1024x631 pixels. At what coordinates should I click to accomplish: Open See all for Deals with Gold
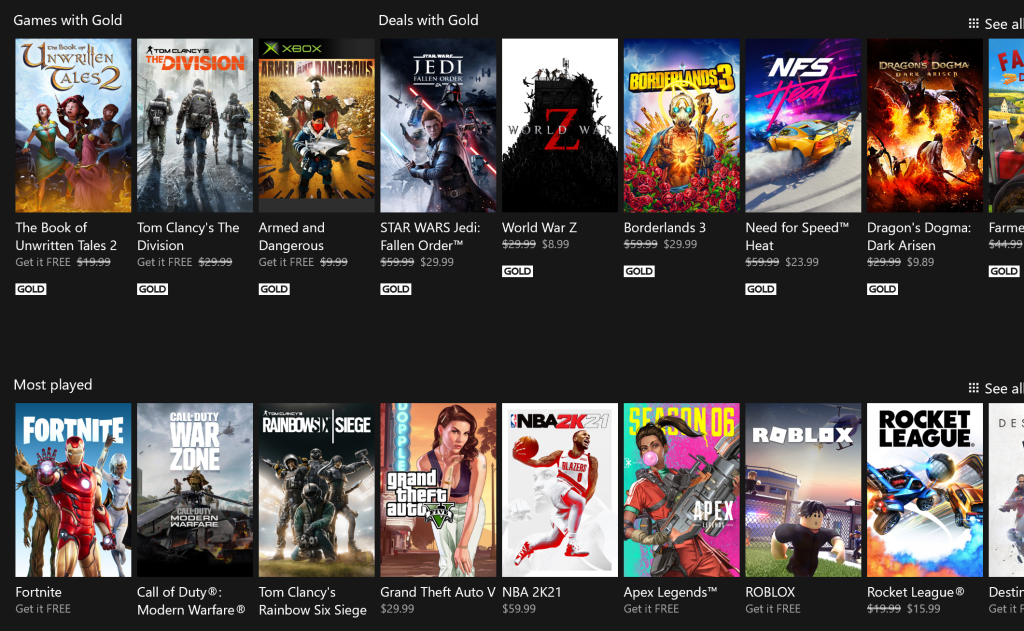(x=1003, y=23)
